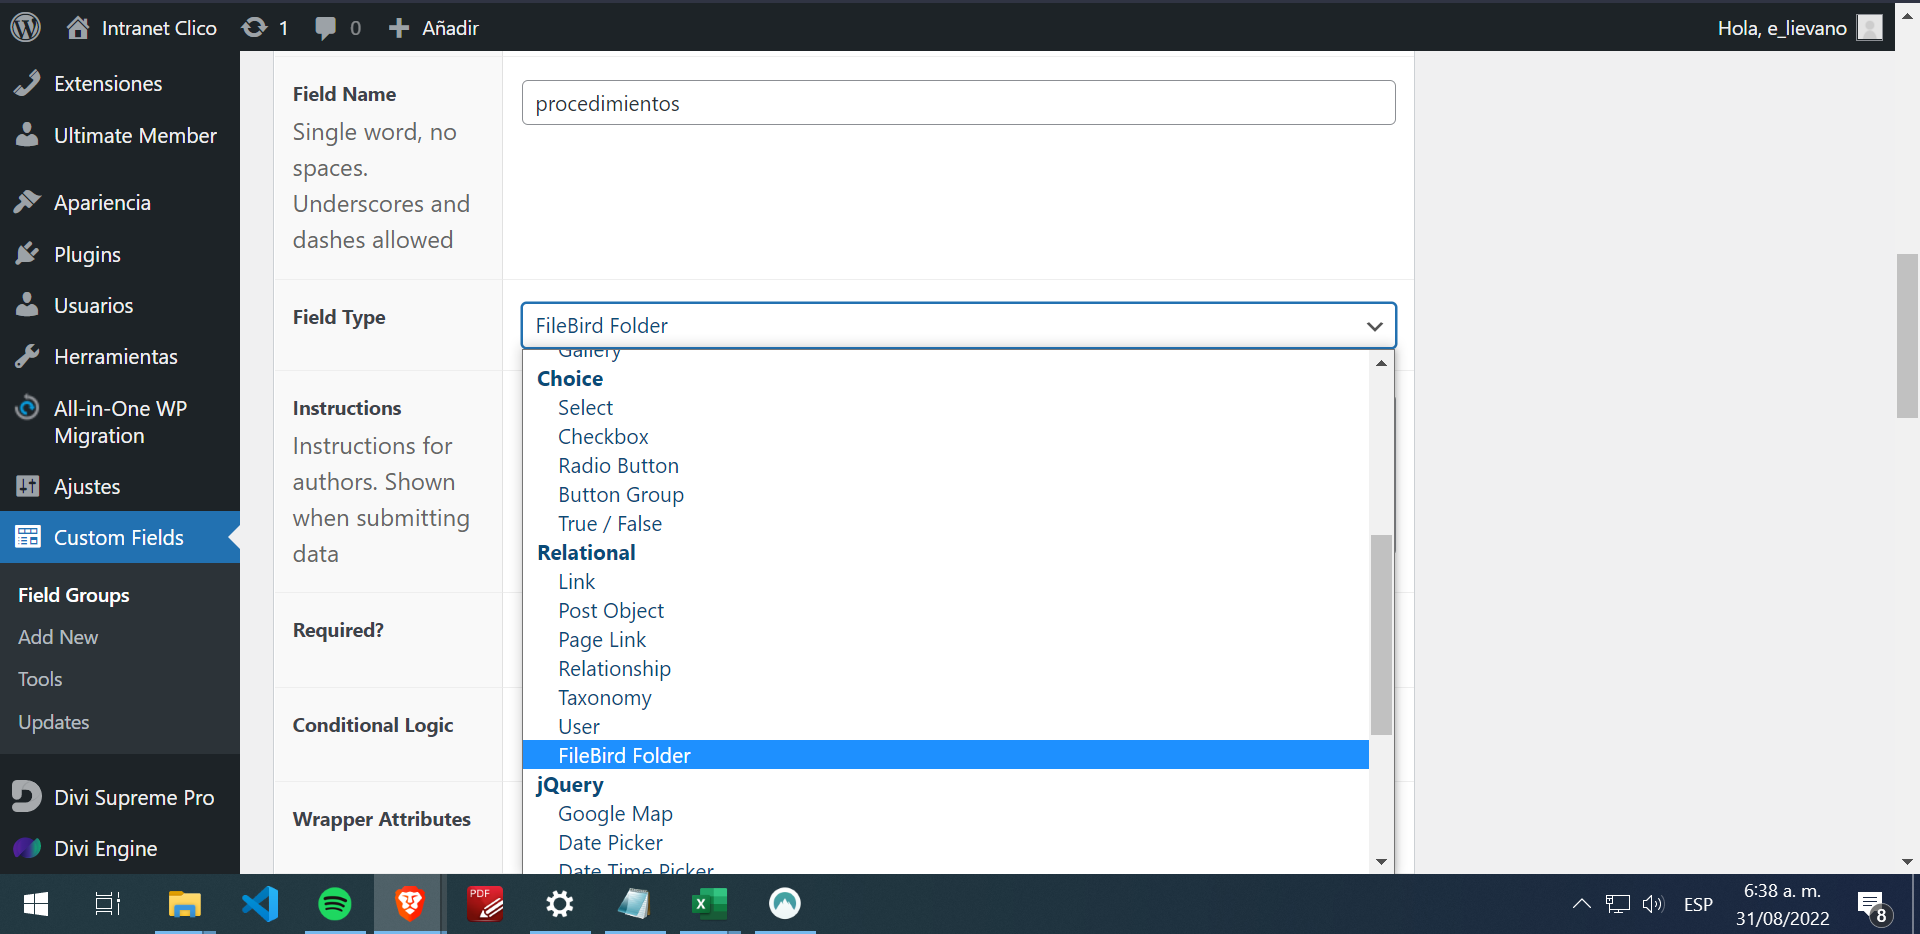Choose Radio Button field type option
The height and width of the screenshot is (934, 1920).
pyautogui.click(x=618, y=465)
